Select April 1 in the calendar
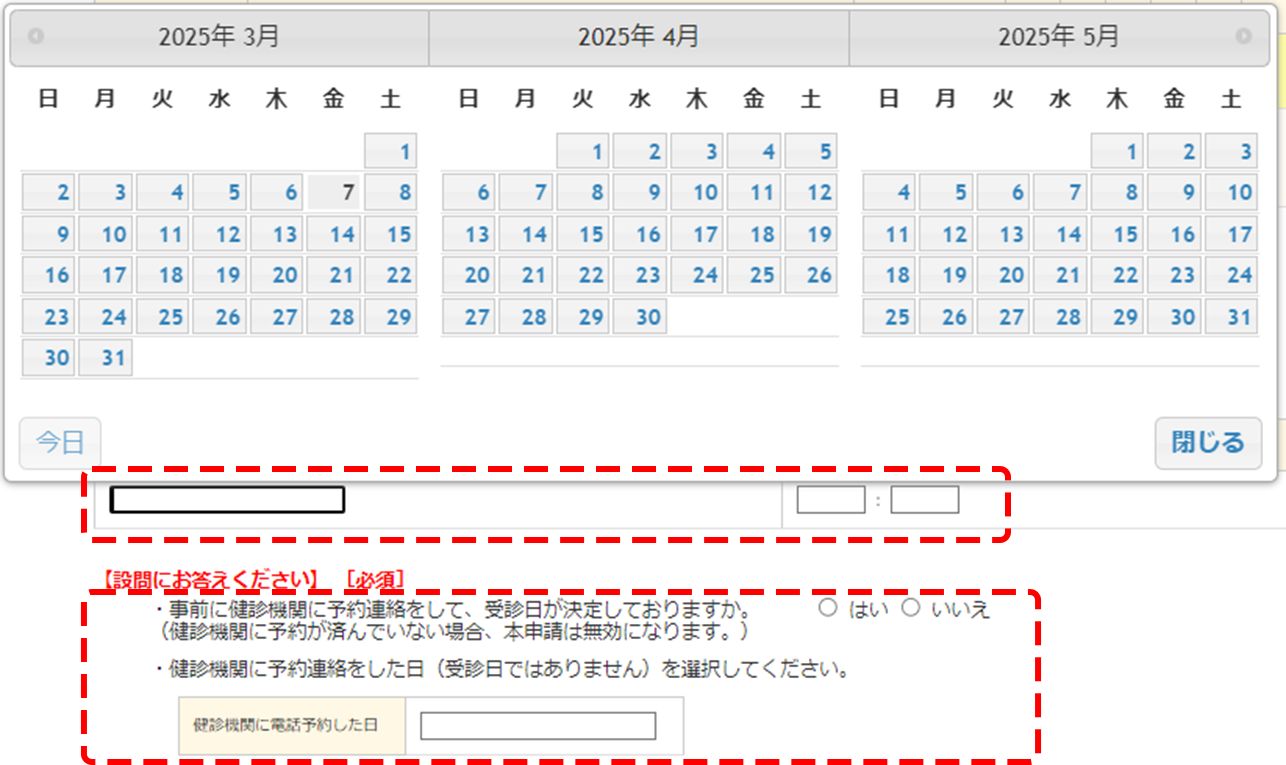Screen dimensions: 1286x765 [x=583, y=151]
